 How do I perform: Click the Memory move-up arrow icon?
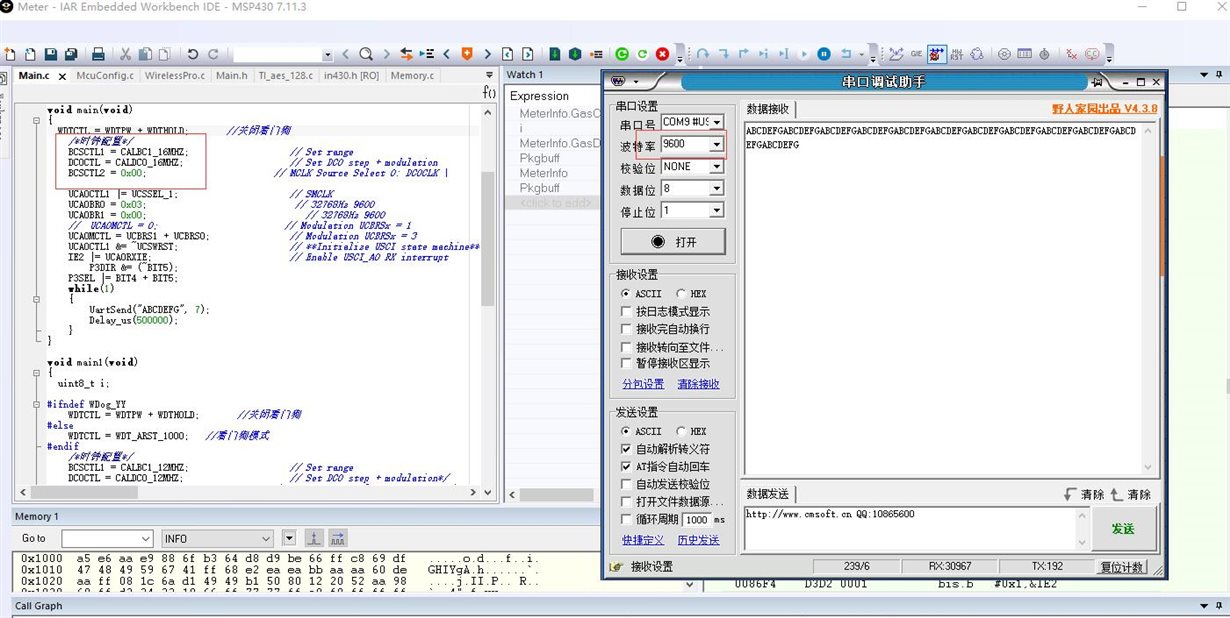(x=314, y=538)
